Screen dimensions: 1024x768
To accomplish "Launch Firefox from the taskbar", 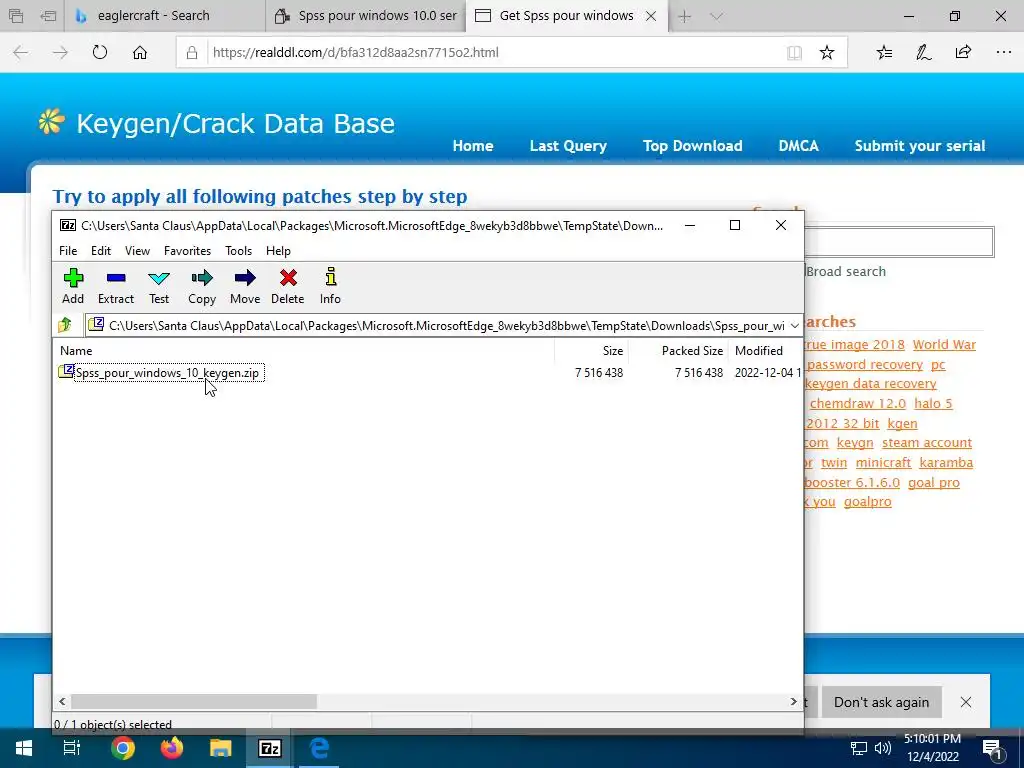I will point(172,748).
